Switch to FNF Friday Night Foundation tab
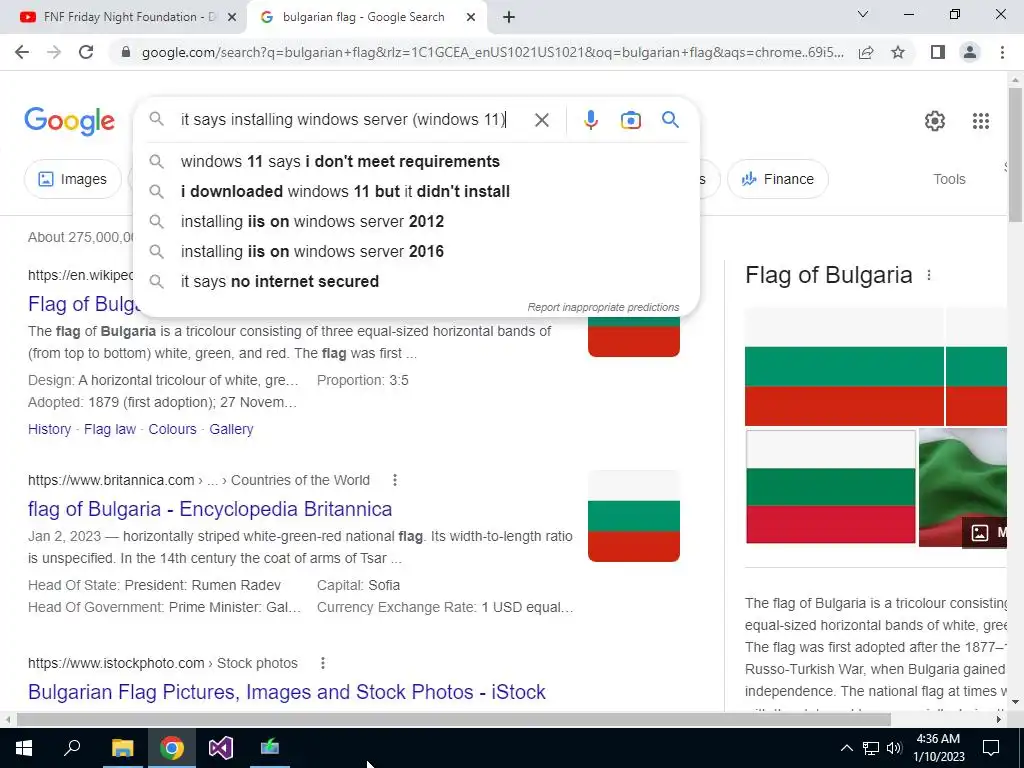1024x768 pixels. [x=123, y=18]
